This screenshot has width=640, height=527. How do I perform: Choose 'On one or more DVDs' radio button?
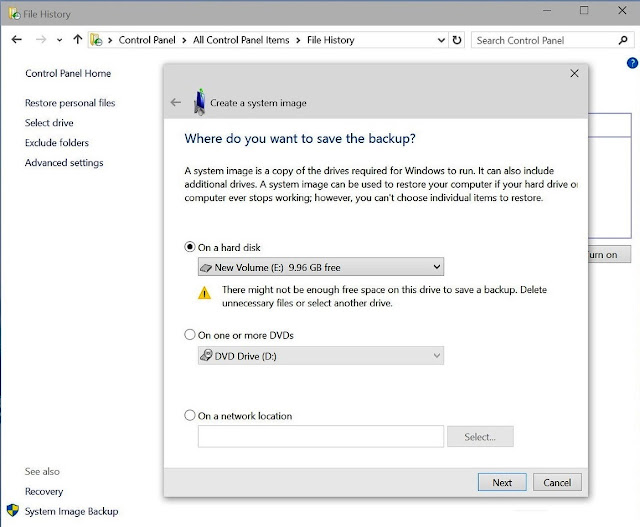pos(191,335)
